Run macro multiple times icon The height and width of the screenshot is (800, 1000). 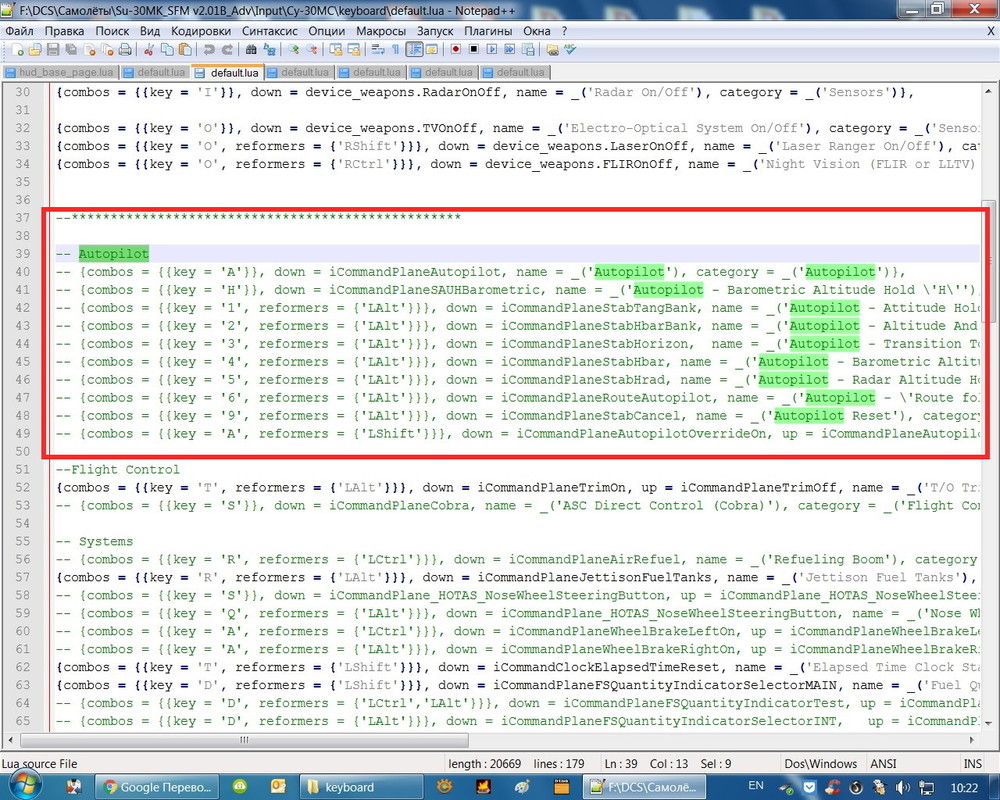[510, 49]
